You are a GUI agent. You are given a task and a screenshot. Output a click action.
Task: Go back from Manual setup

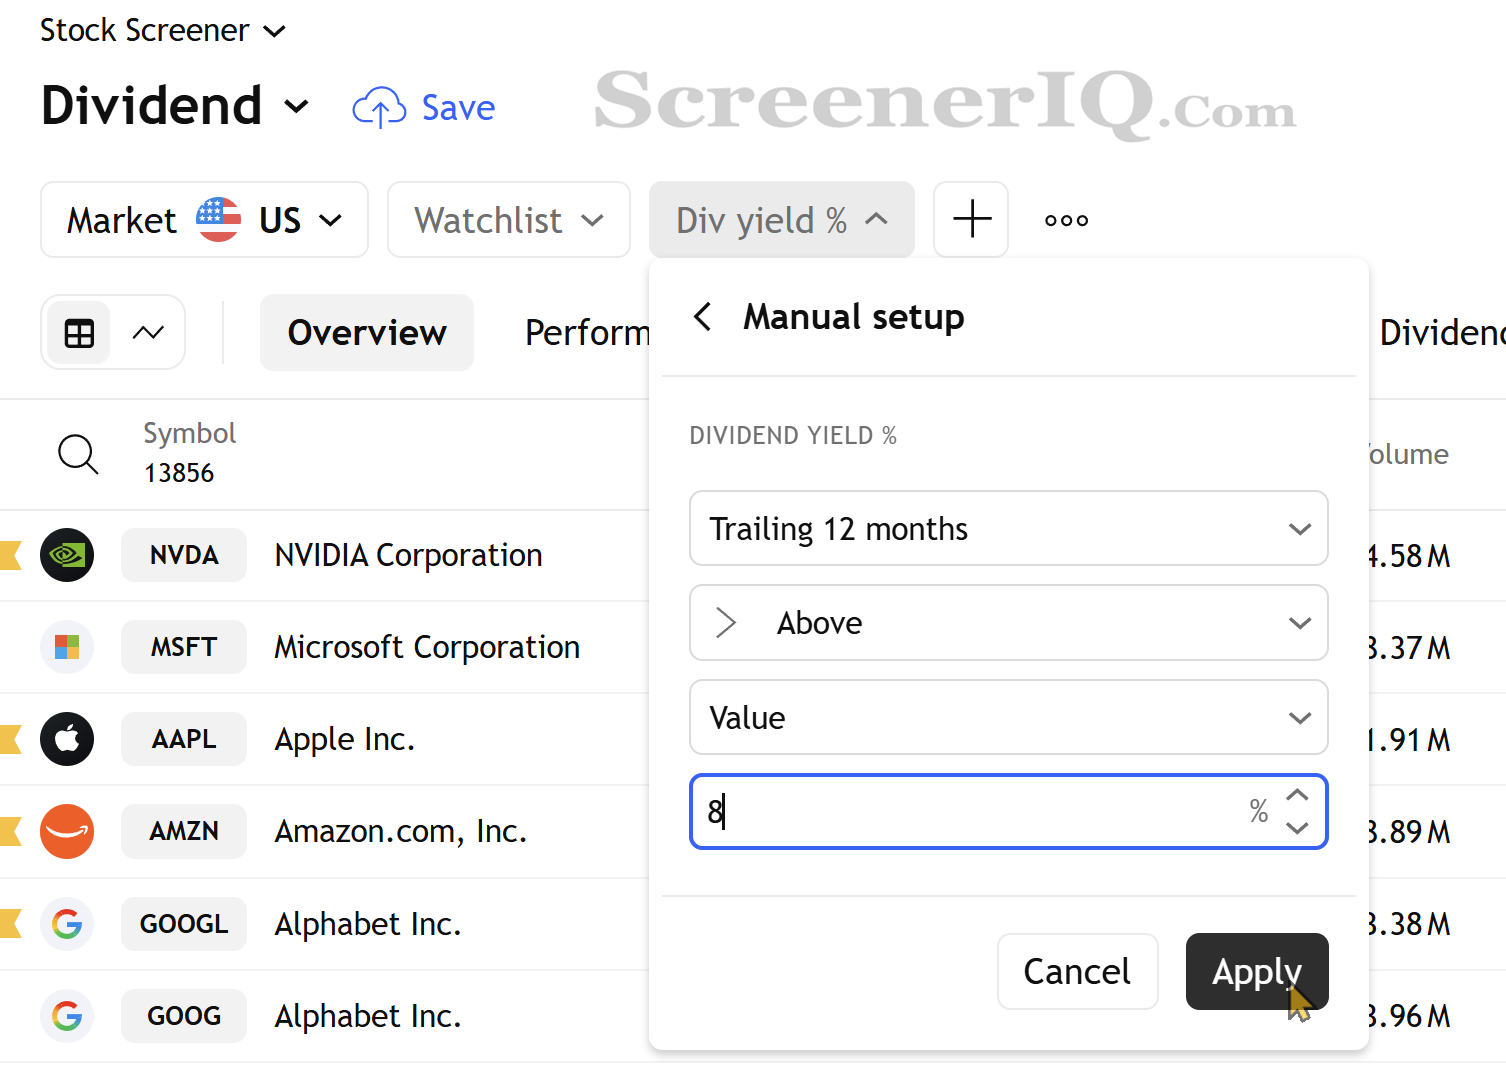click(x=703, y=317)
